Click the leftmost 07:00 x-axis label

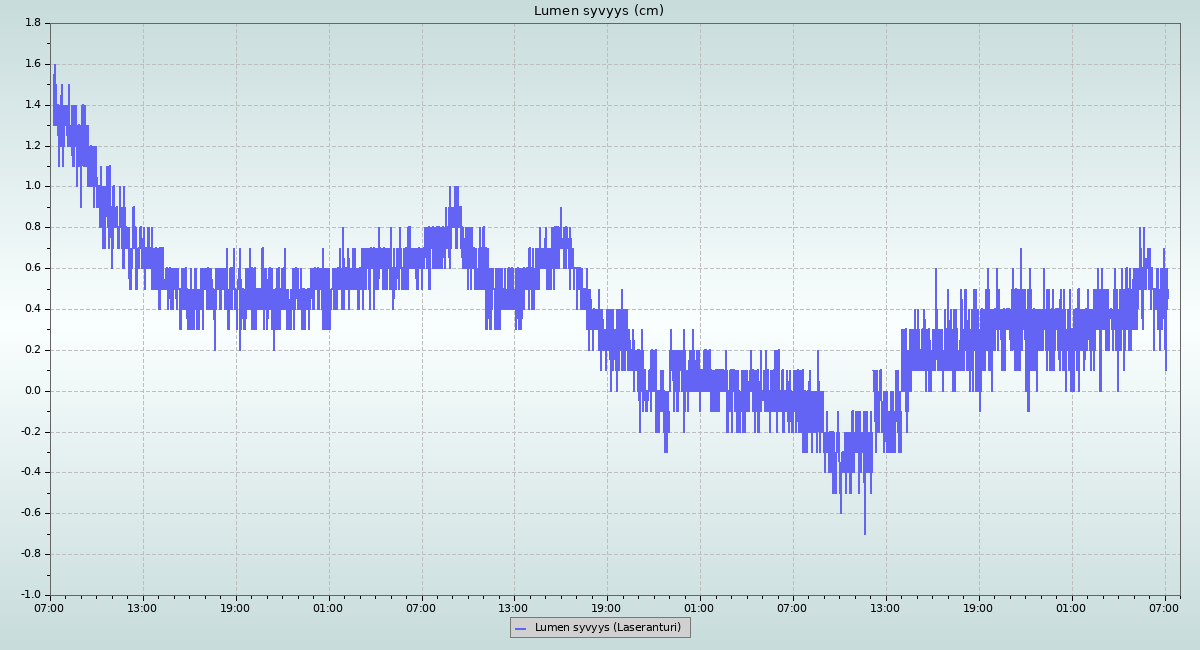(x=49, y=608)
